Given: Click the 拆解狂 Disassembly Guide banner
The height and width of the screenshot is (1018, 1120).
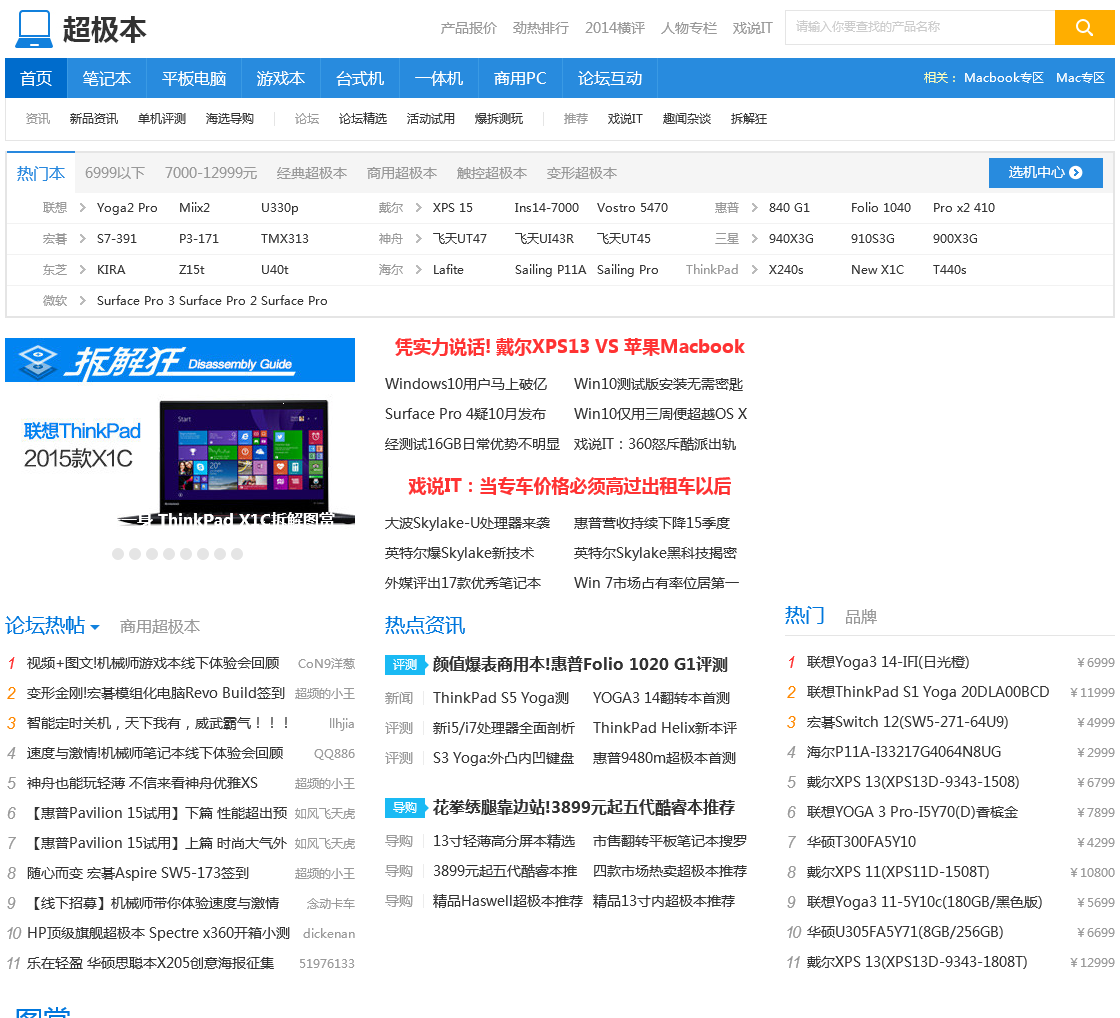Looking at the screenshot, I should coord(180,360).
